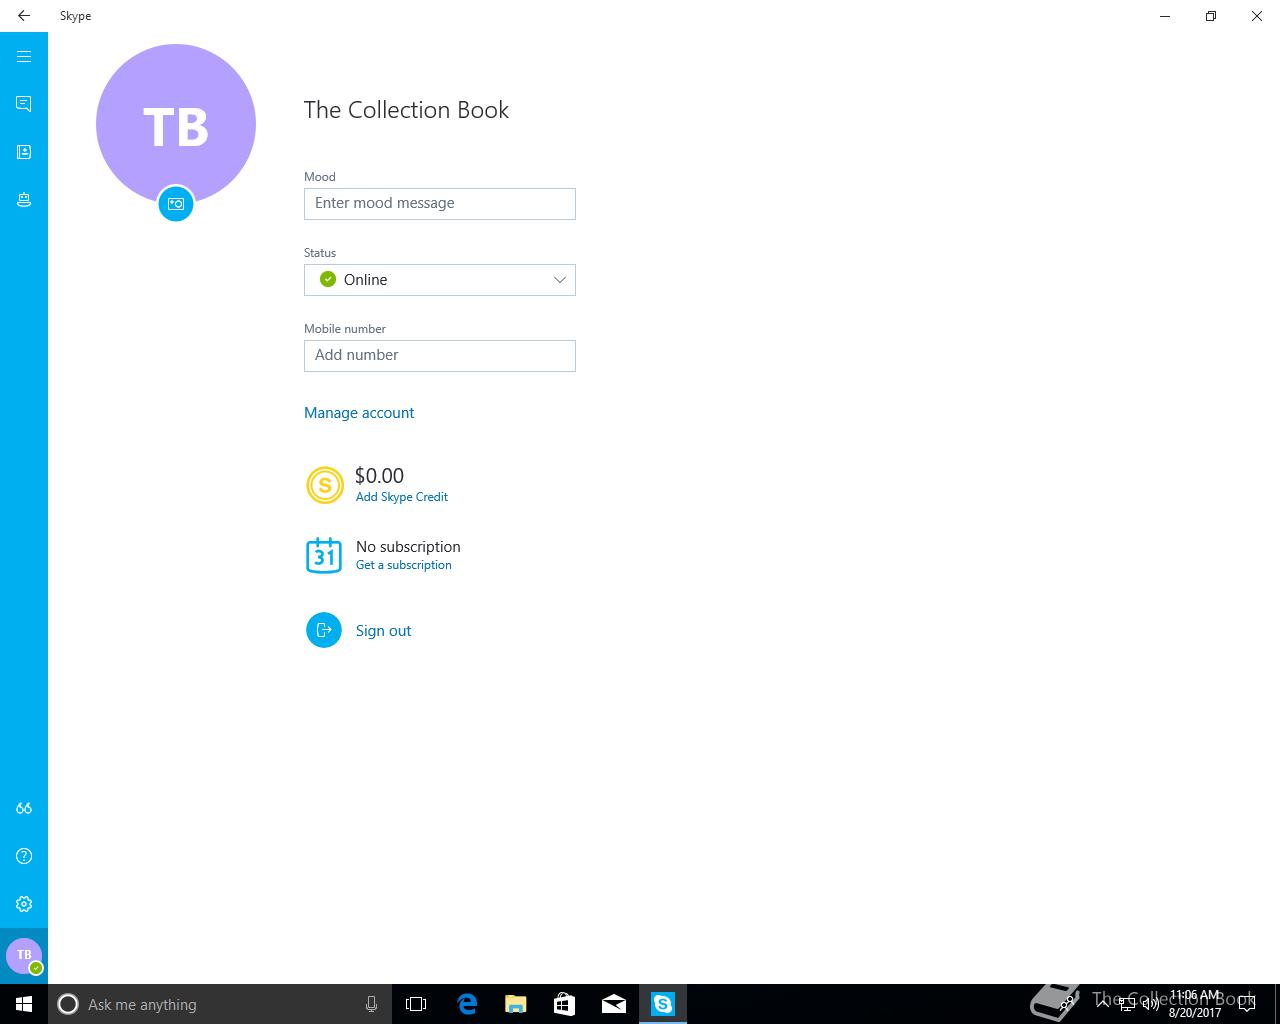
Task: Click the Mood message input field
Action: [440, 204]
